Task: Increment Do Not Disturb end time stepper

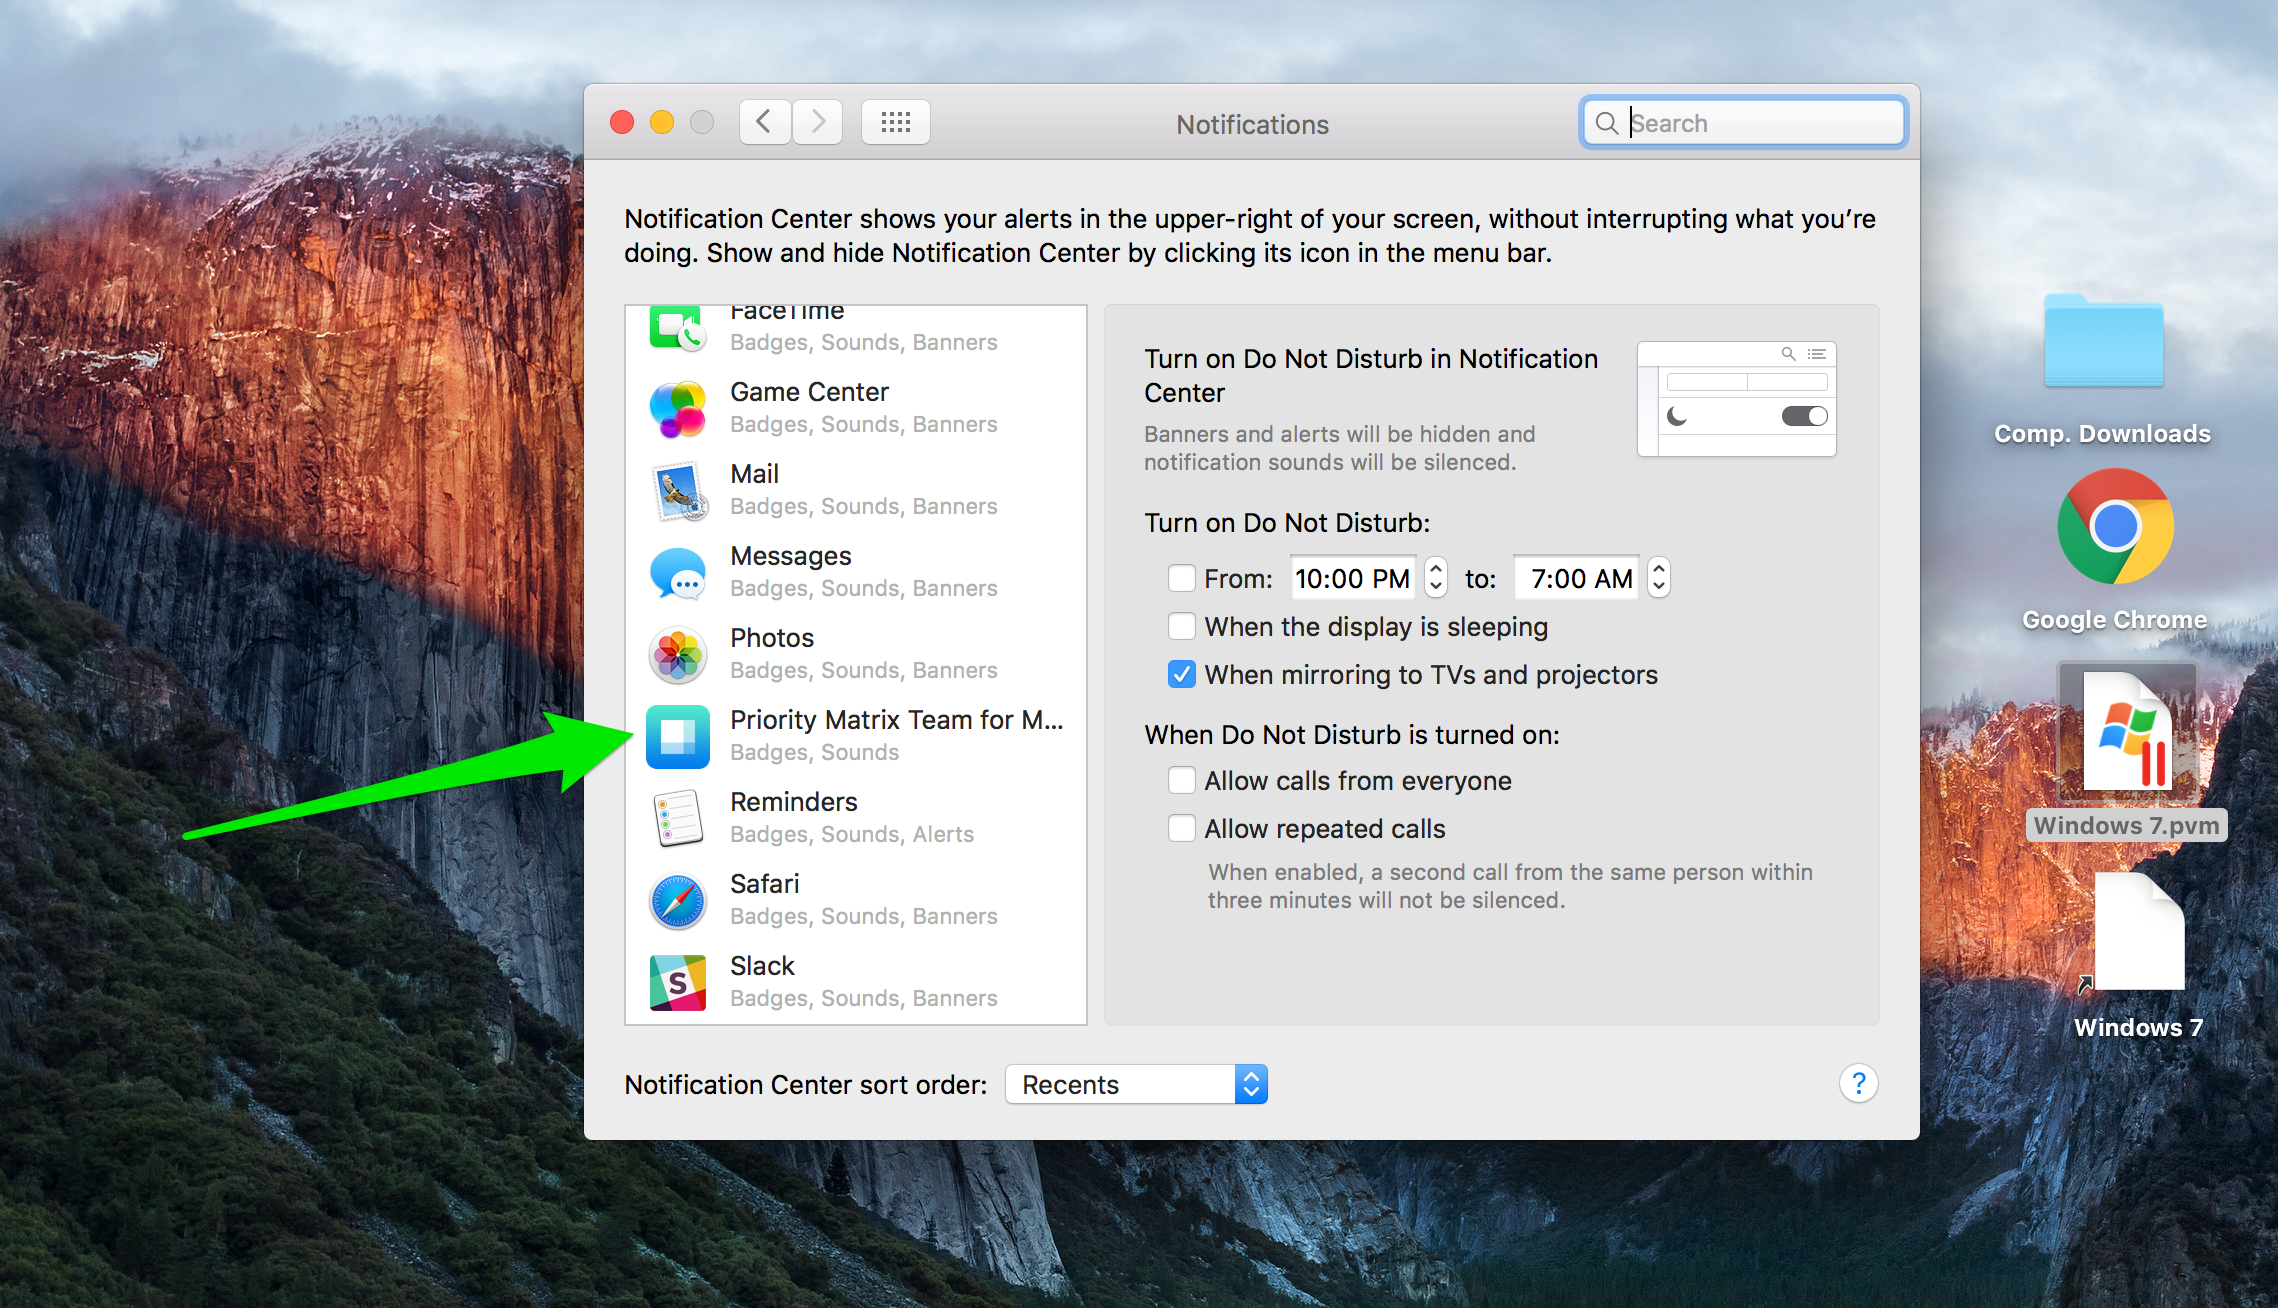Action: 1662,571
